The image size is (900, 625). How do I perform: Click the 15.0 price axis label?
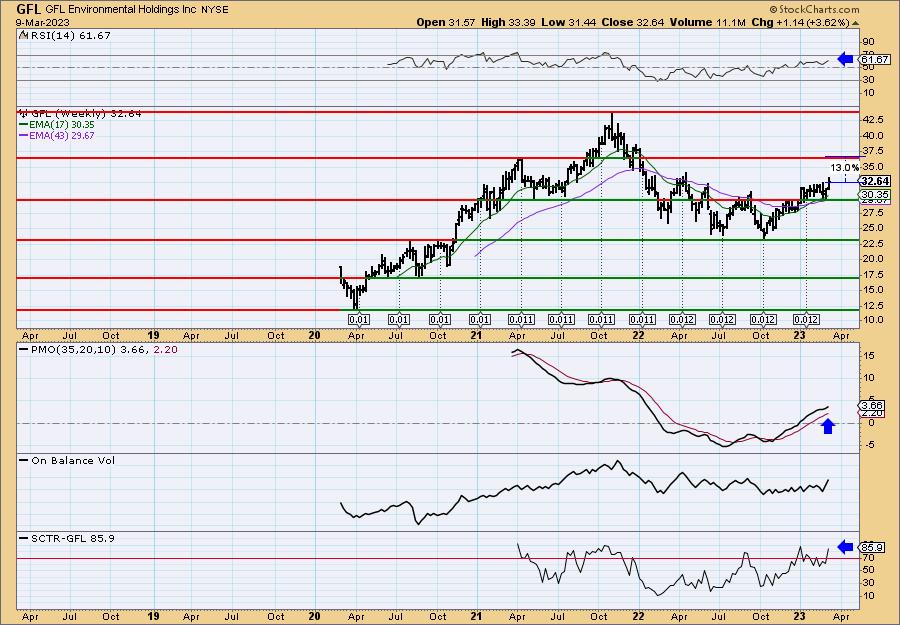[x=872, y=289]
